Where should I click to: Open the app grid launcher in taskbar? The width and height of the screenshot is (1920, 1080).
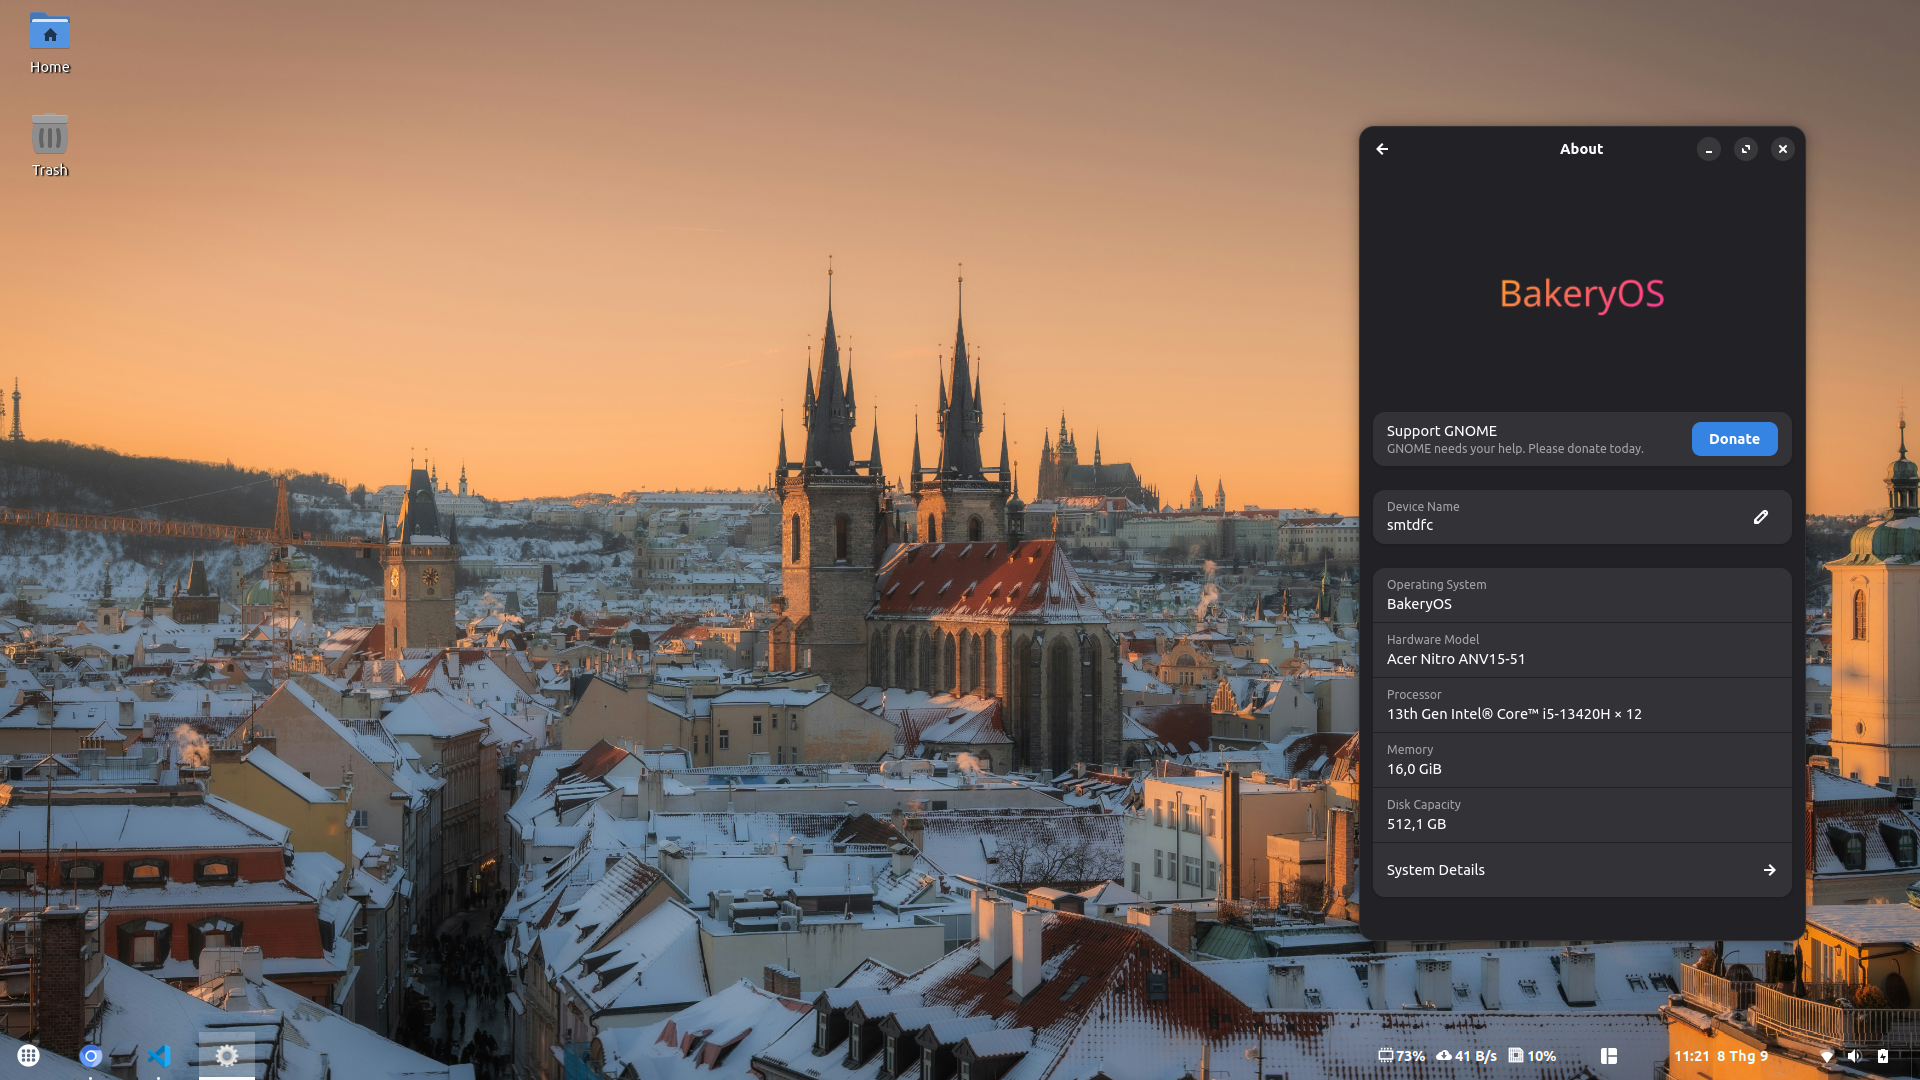pos(28,1055)
